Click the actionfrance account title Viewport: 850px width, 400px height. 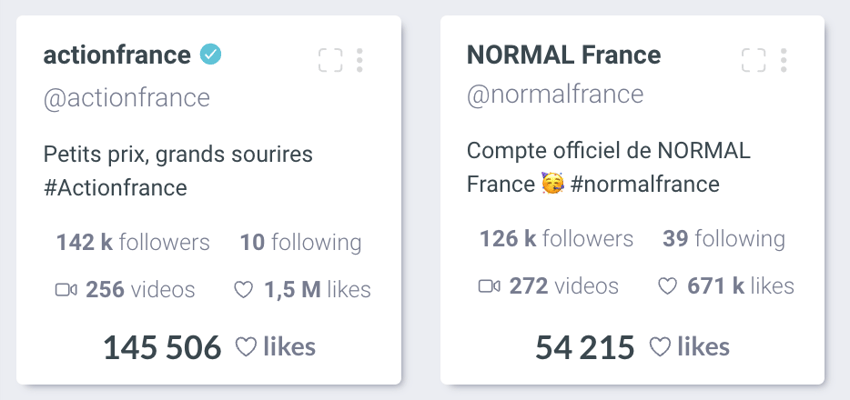(117, 55)
